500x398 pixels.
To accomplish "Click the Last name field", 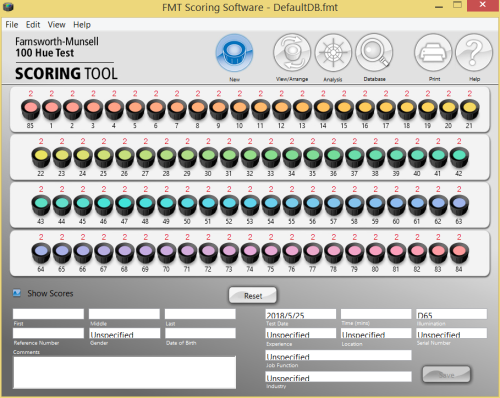I will click(x=200, y=314).
